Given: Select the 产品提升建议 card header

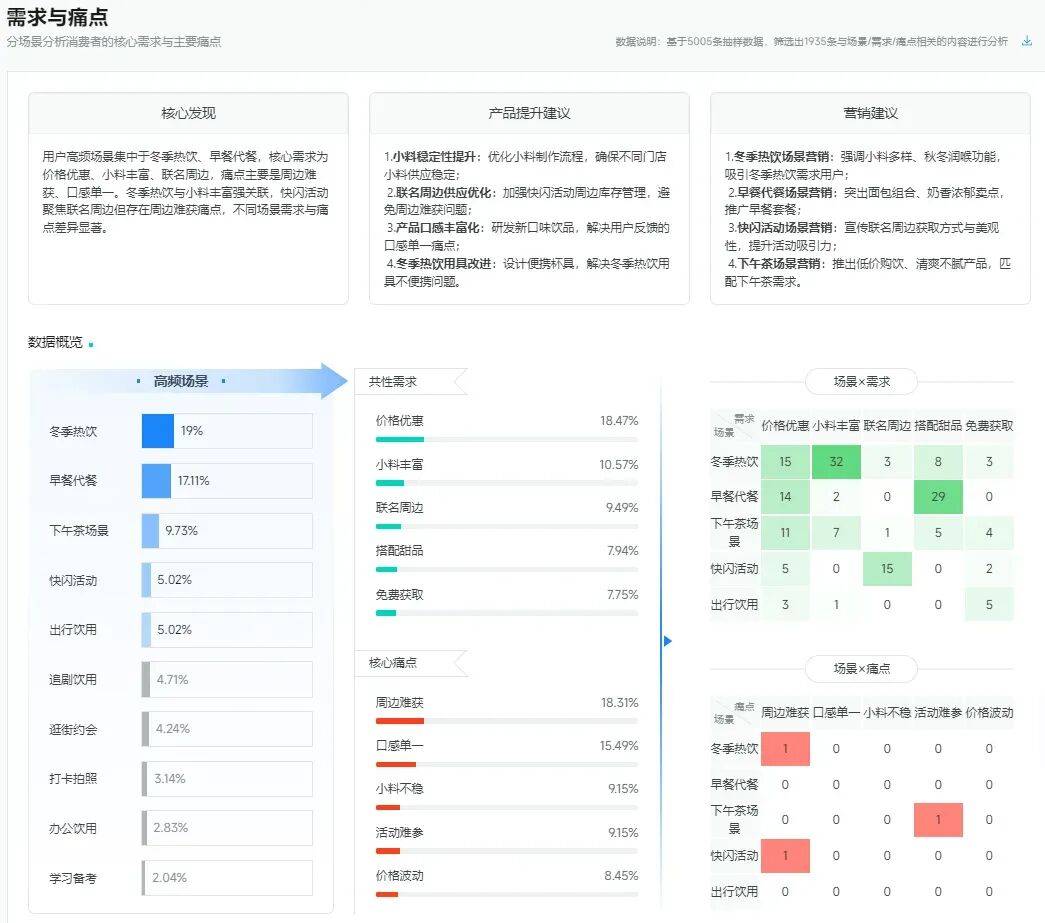Looking at the screenshot, I should tap(529, 113).
